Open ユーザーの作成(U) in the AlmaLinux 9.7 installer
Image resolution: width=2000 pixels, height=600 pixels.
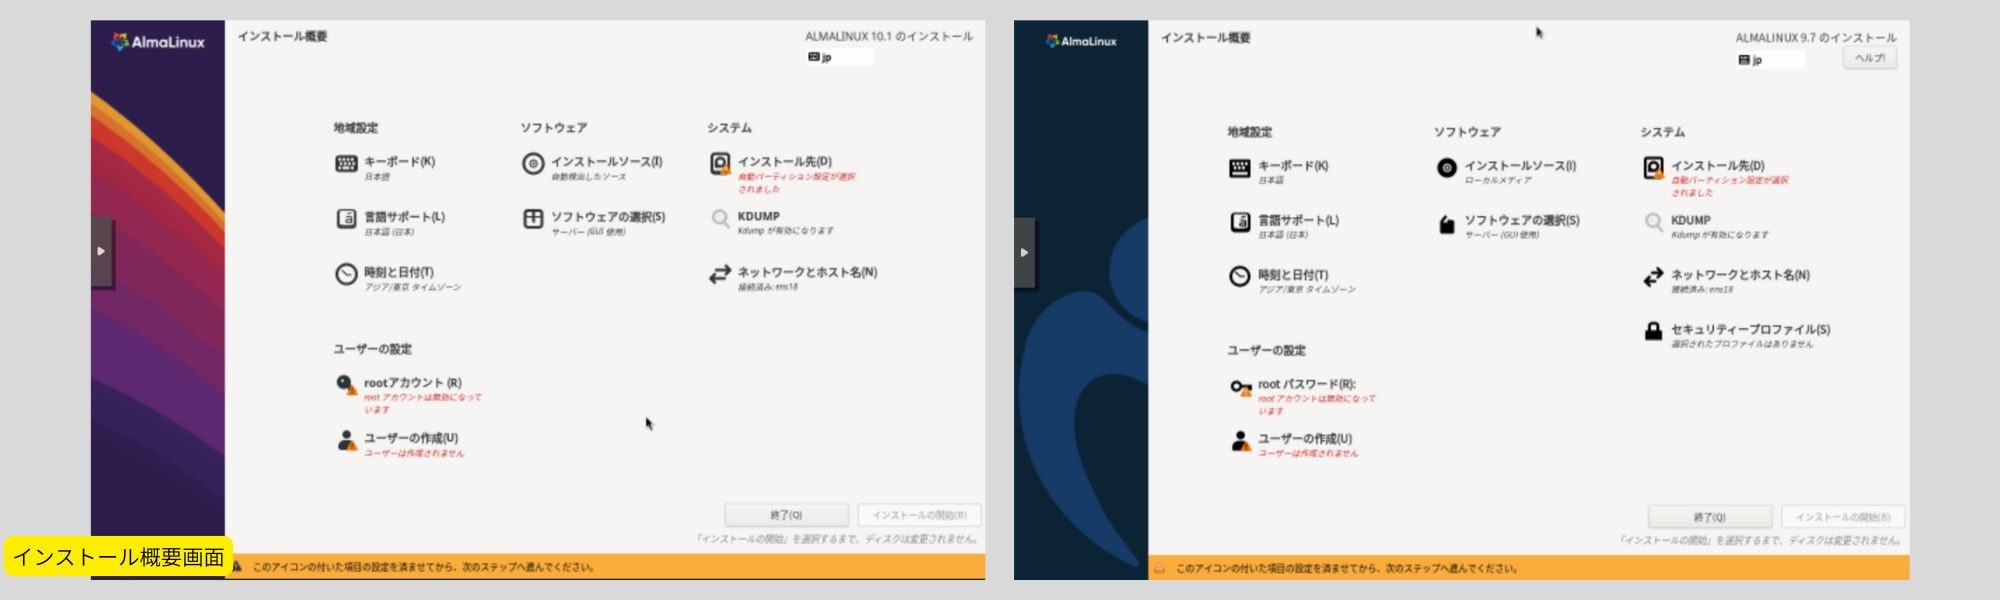click(1294, 444)
